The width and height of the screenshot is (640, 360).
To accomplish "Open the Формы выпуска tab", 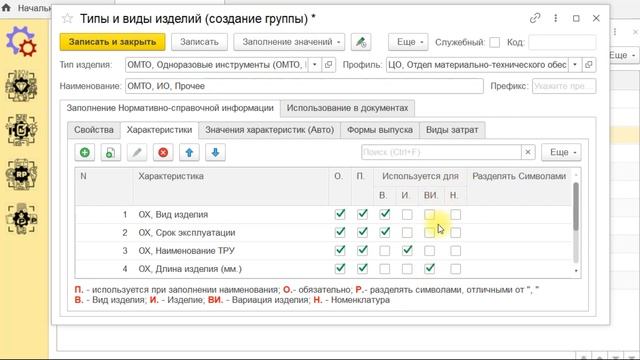I will [x=380, y=130].
